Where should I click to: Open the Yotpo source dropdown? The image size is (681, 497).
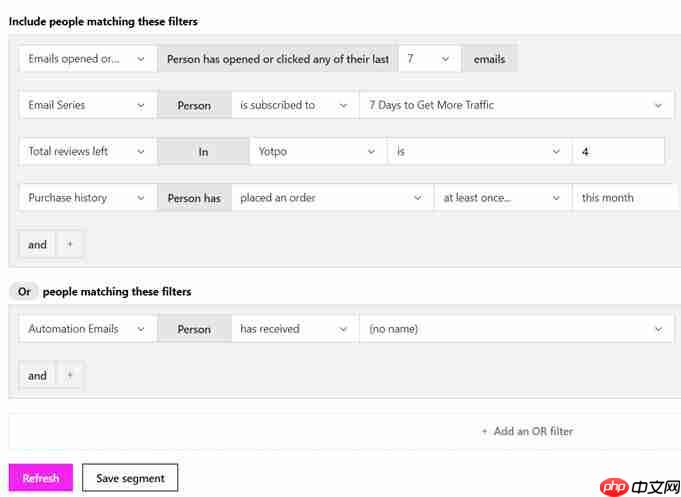(317, 152)
